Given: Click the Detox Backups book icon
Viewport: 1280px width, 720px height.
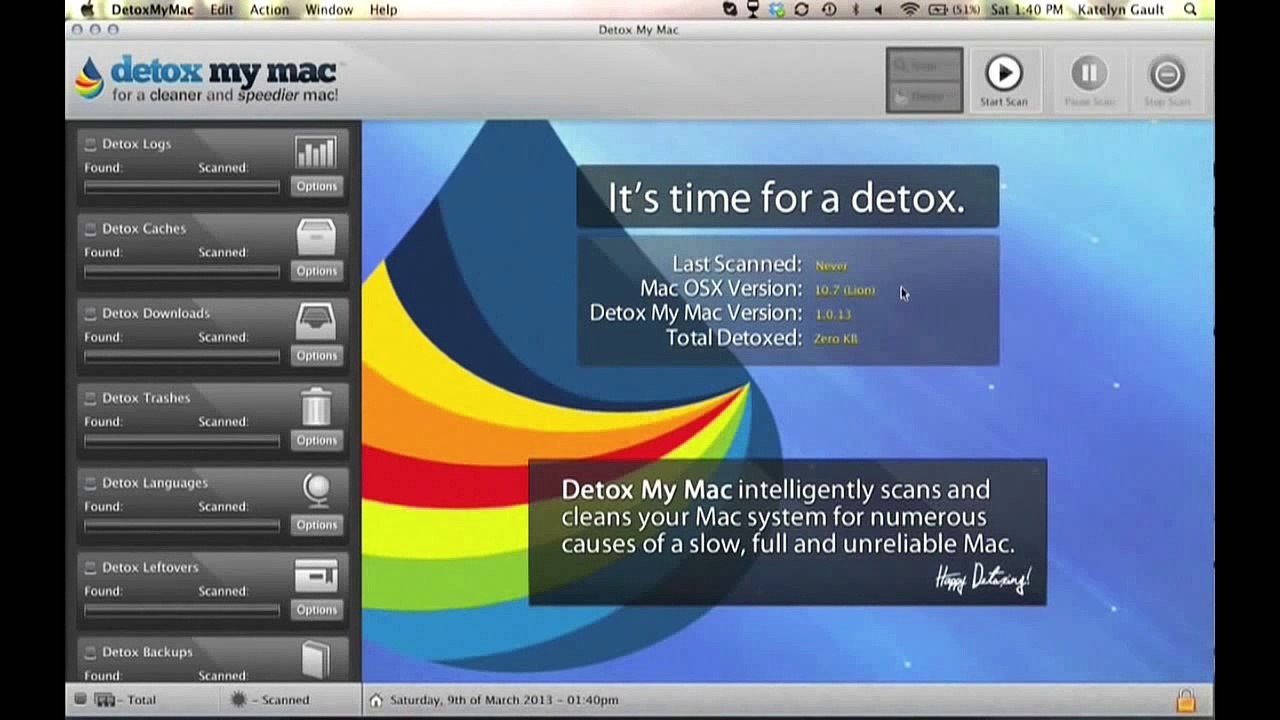Looking at the screenshot, I should tap(316, 660).
